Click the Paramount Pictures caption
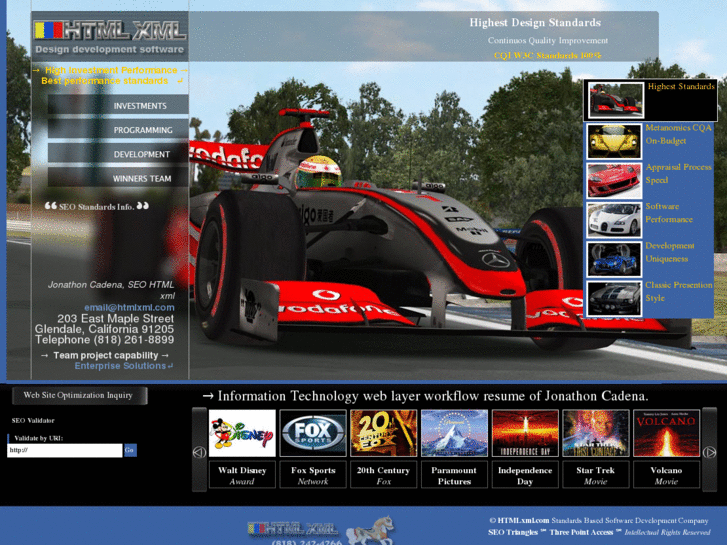 (454, 475)
